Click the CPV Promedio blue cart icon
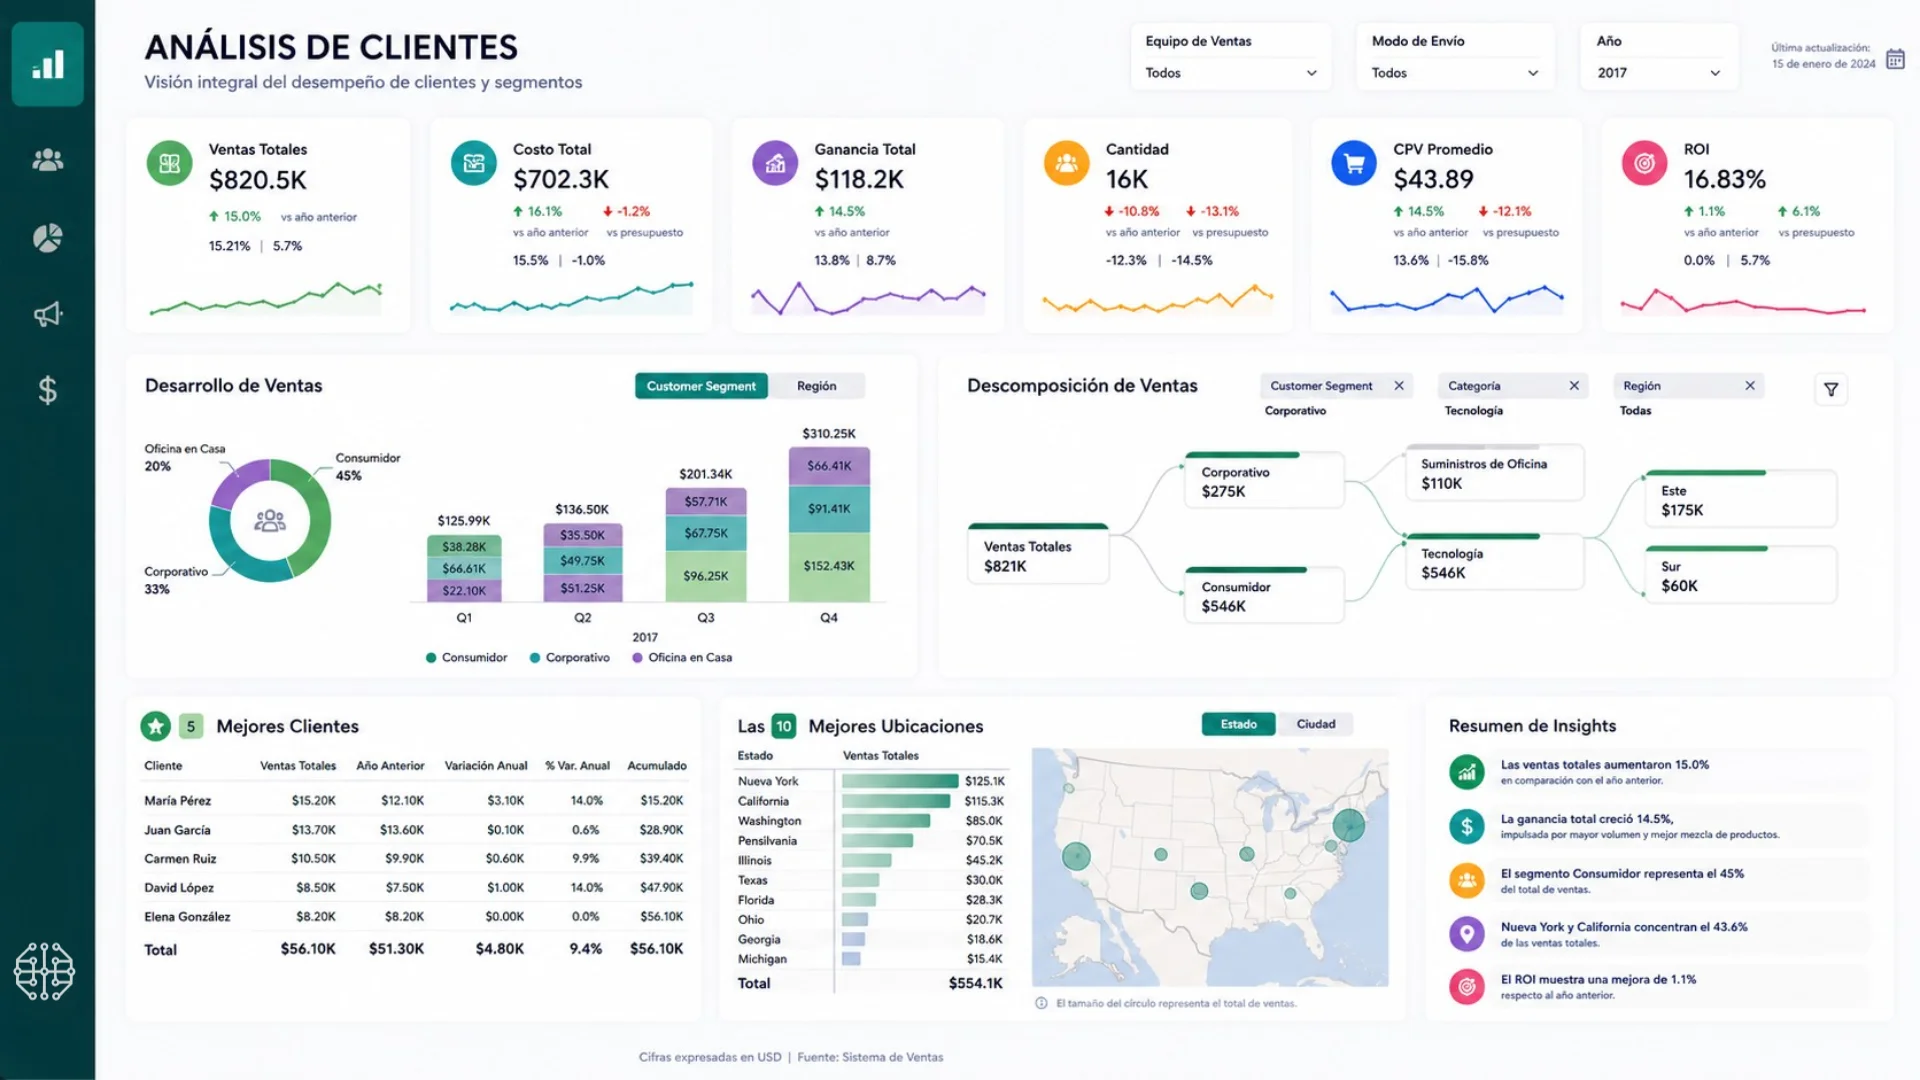This screenshot has width=1920, height=1080. (x=1354, y=163)
